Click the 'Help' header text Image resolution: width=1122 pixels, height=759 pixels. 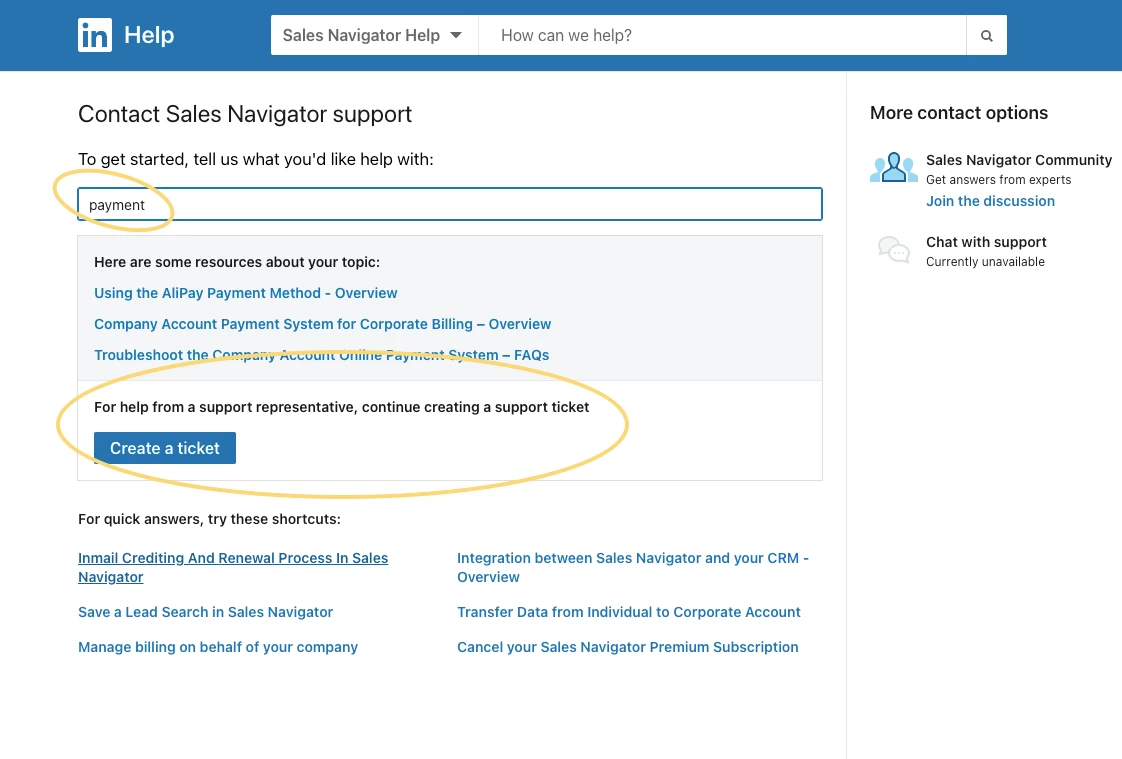tap(149, 35)
